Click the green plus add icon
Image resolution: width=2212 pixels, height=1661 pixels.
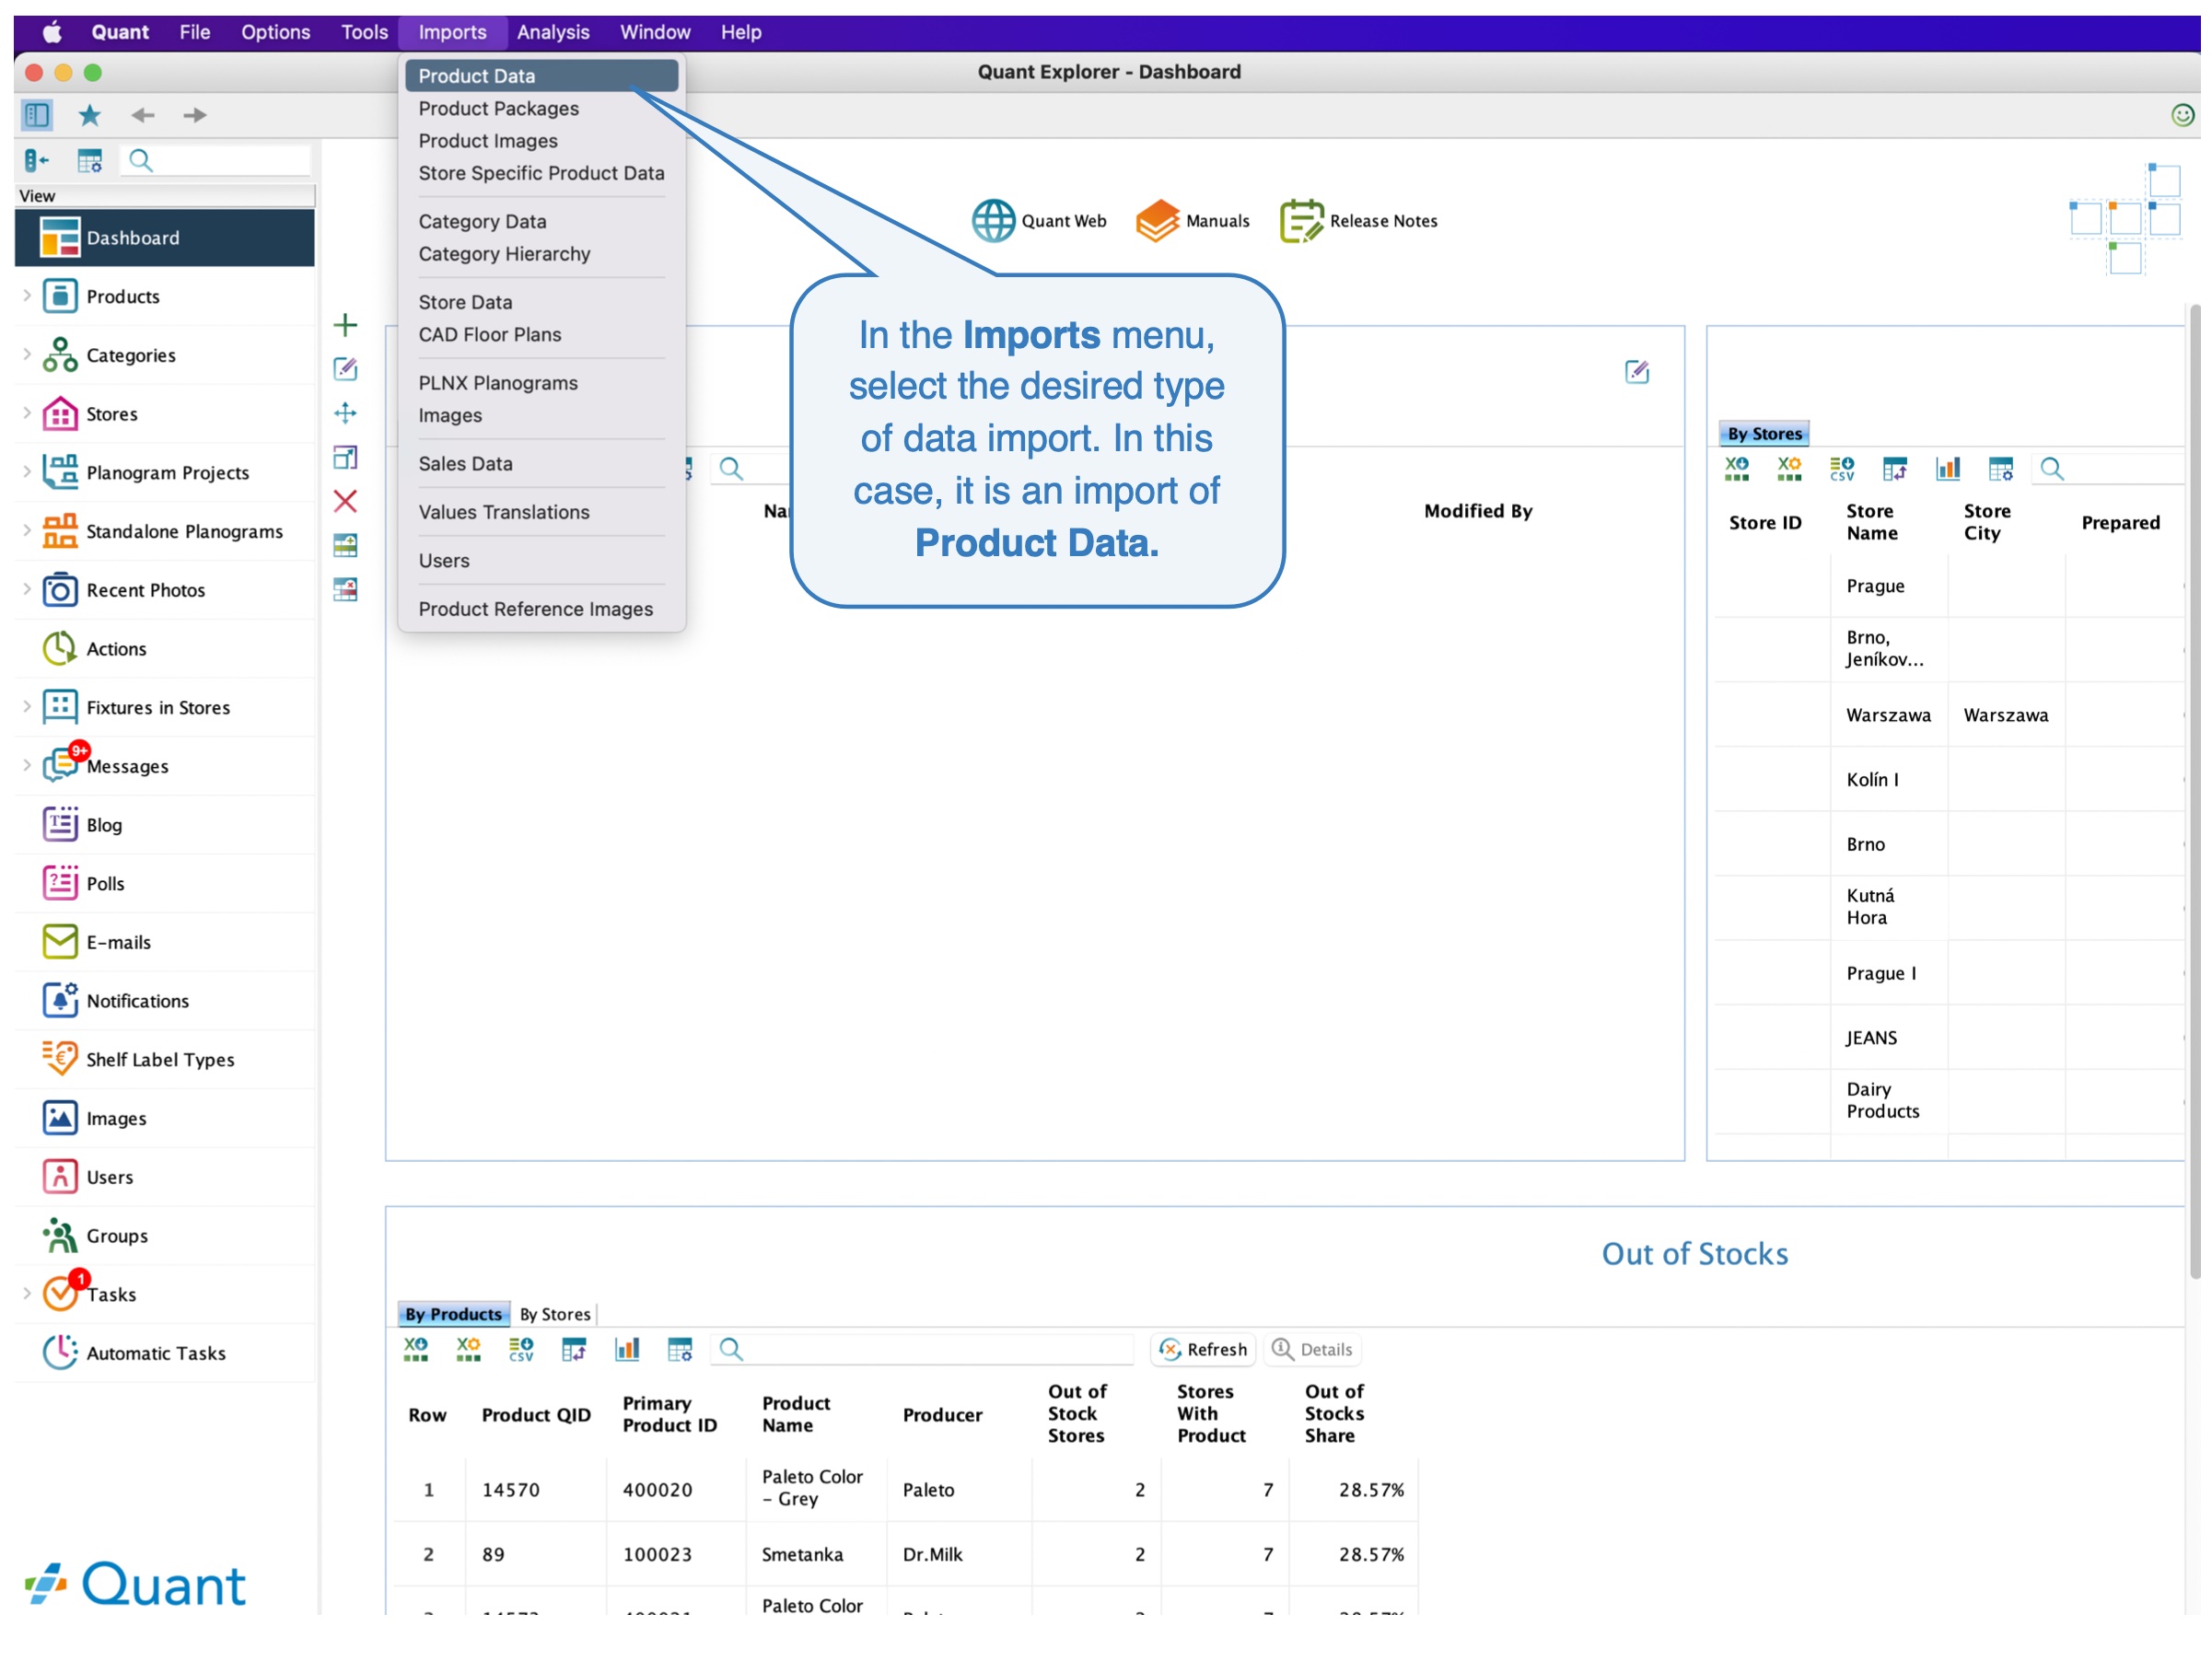pos(346,325)
